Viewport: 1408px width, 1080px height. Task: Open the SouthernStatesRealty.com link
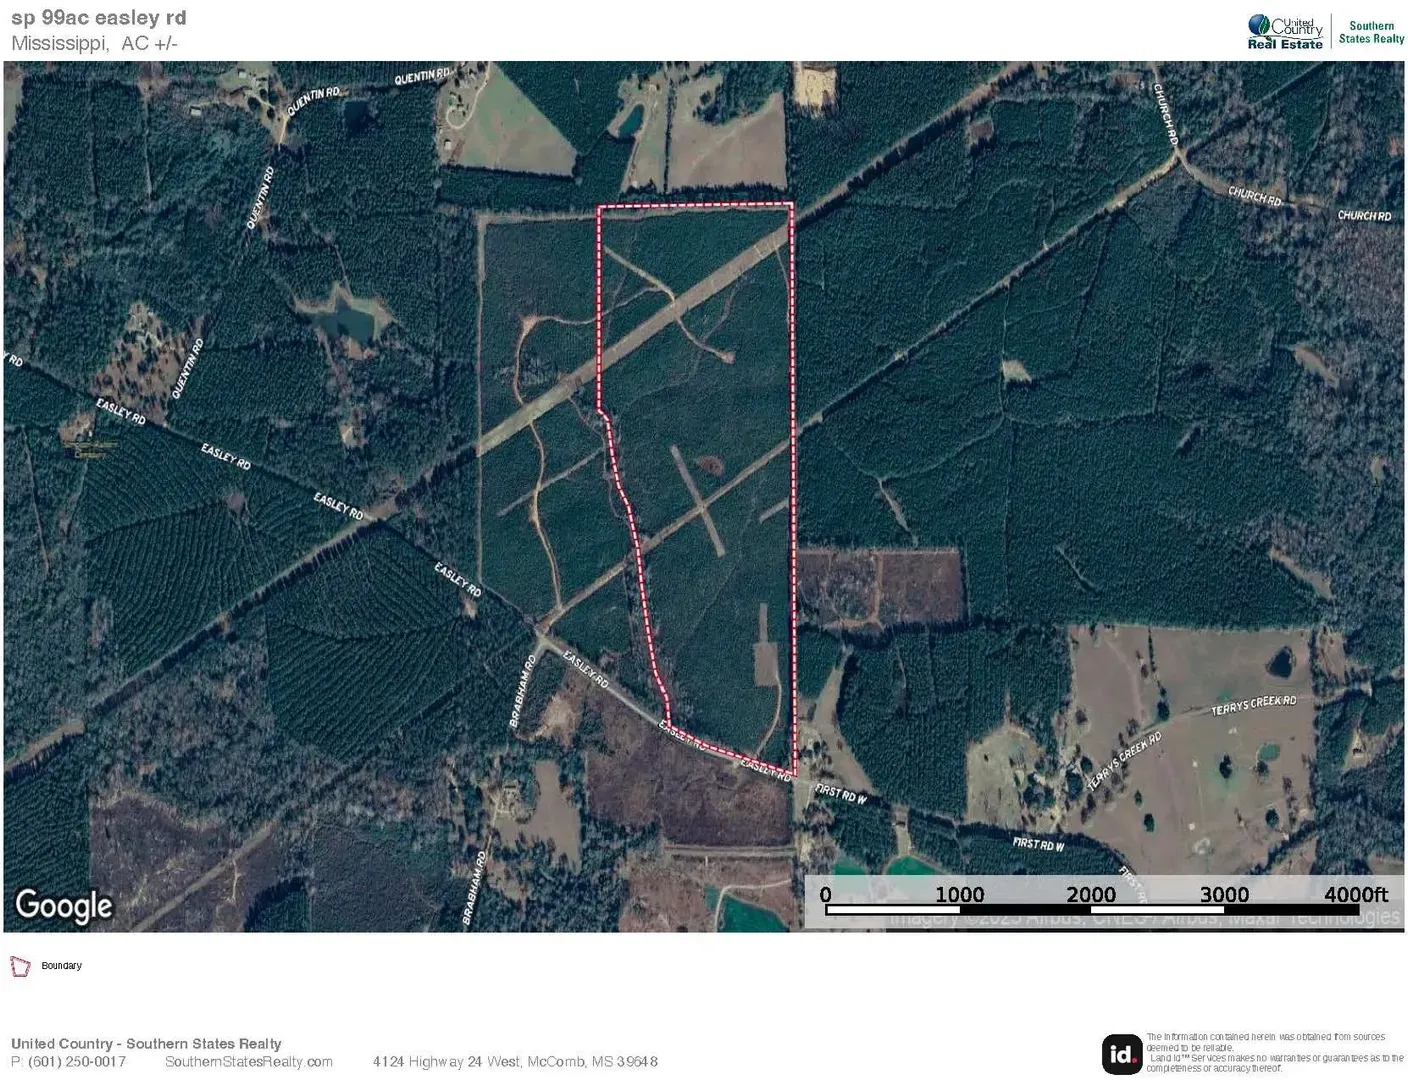click(x=249, y=1062)
